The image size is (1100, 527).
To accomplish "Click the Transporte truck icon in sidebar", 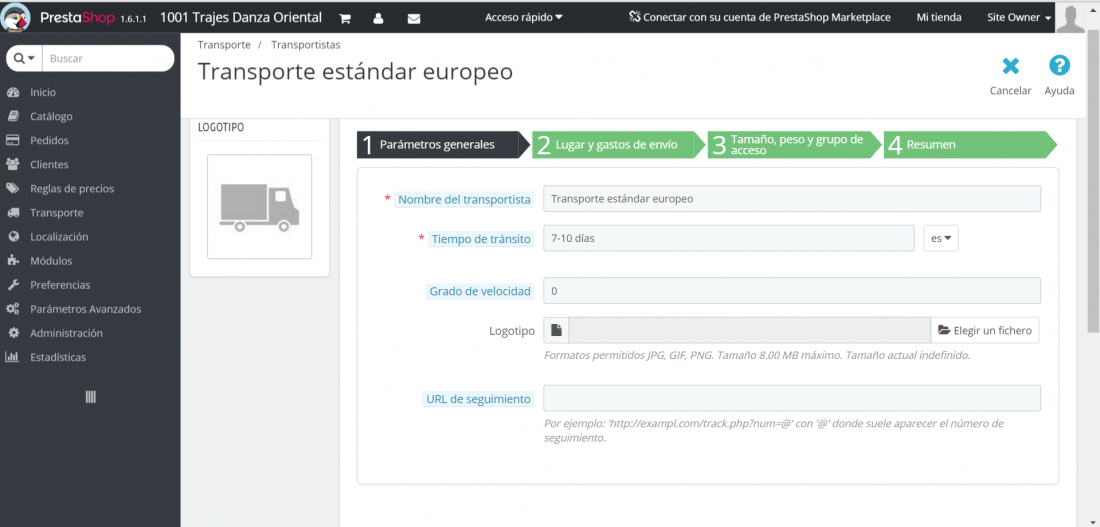I will (x=12, y=213).
